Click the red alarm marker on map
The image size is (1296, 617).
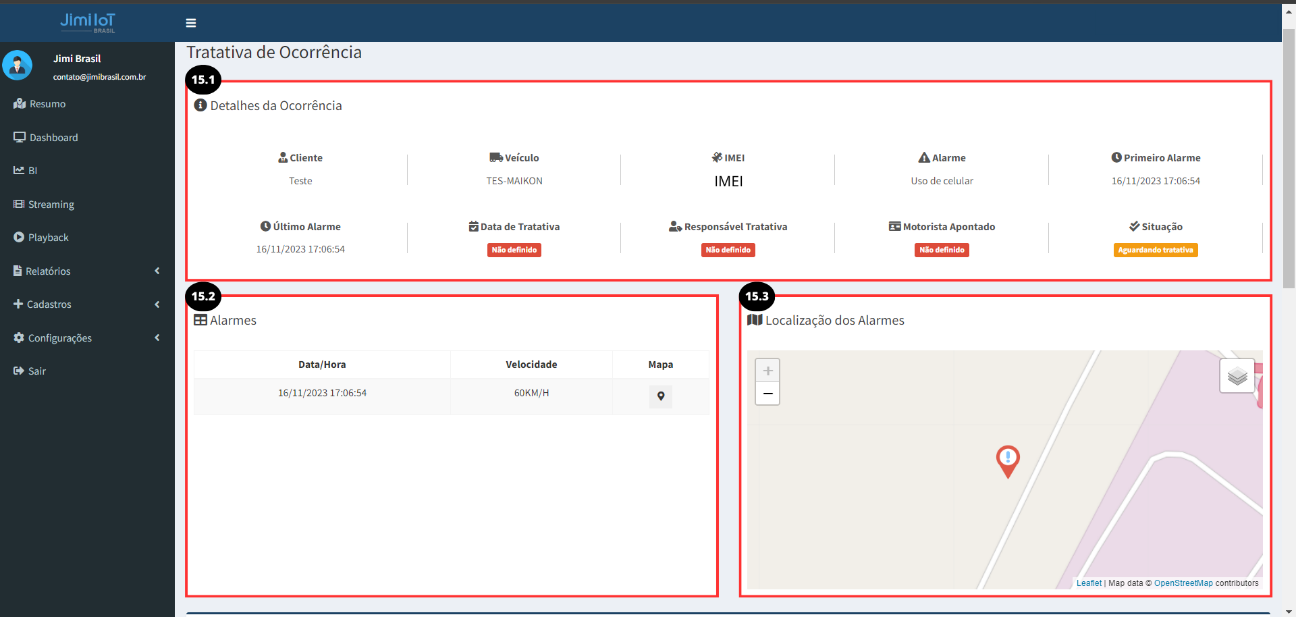click(1008, 461)
